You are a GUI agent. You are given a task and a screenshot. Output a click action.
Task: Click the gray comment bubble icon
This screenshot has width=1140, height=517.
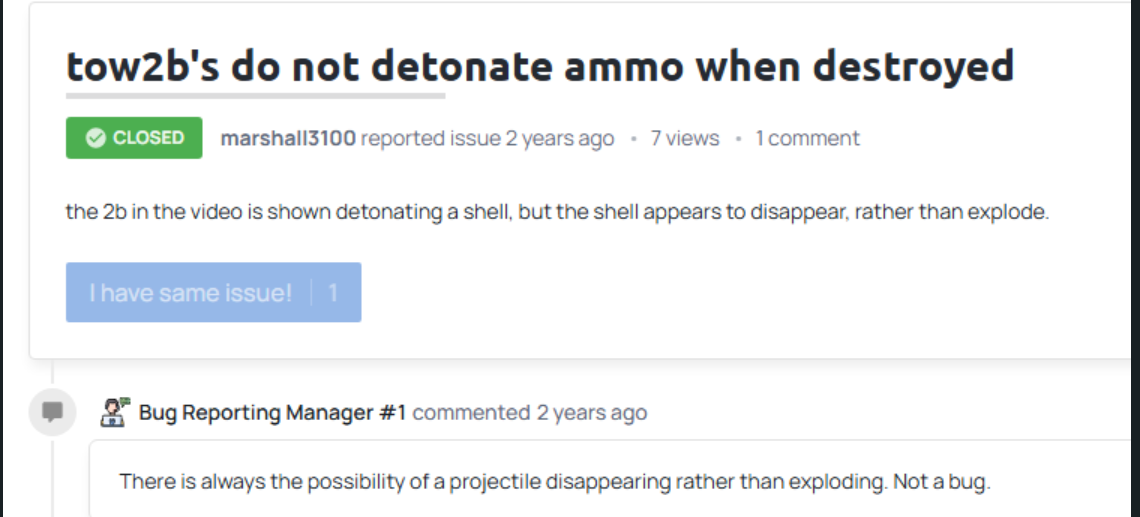pyautogui.click(x=53, y=411)
